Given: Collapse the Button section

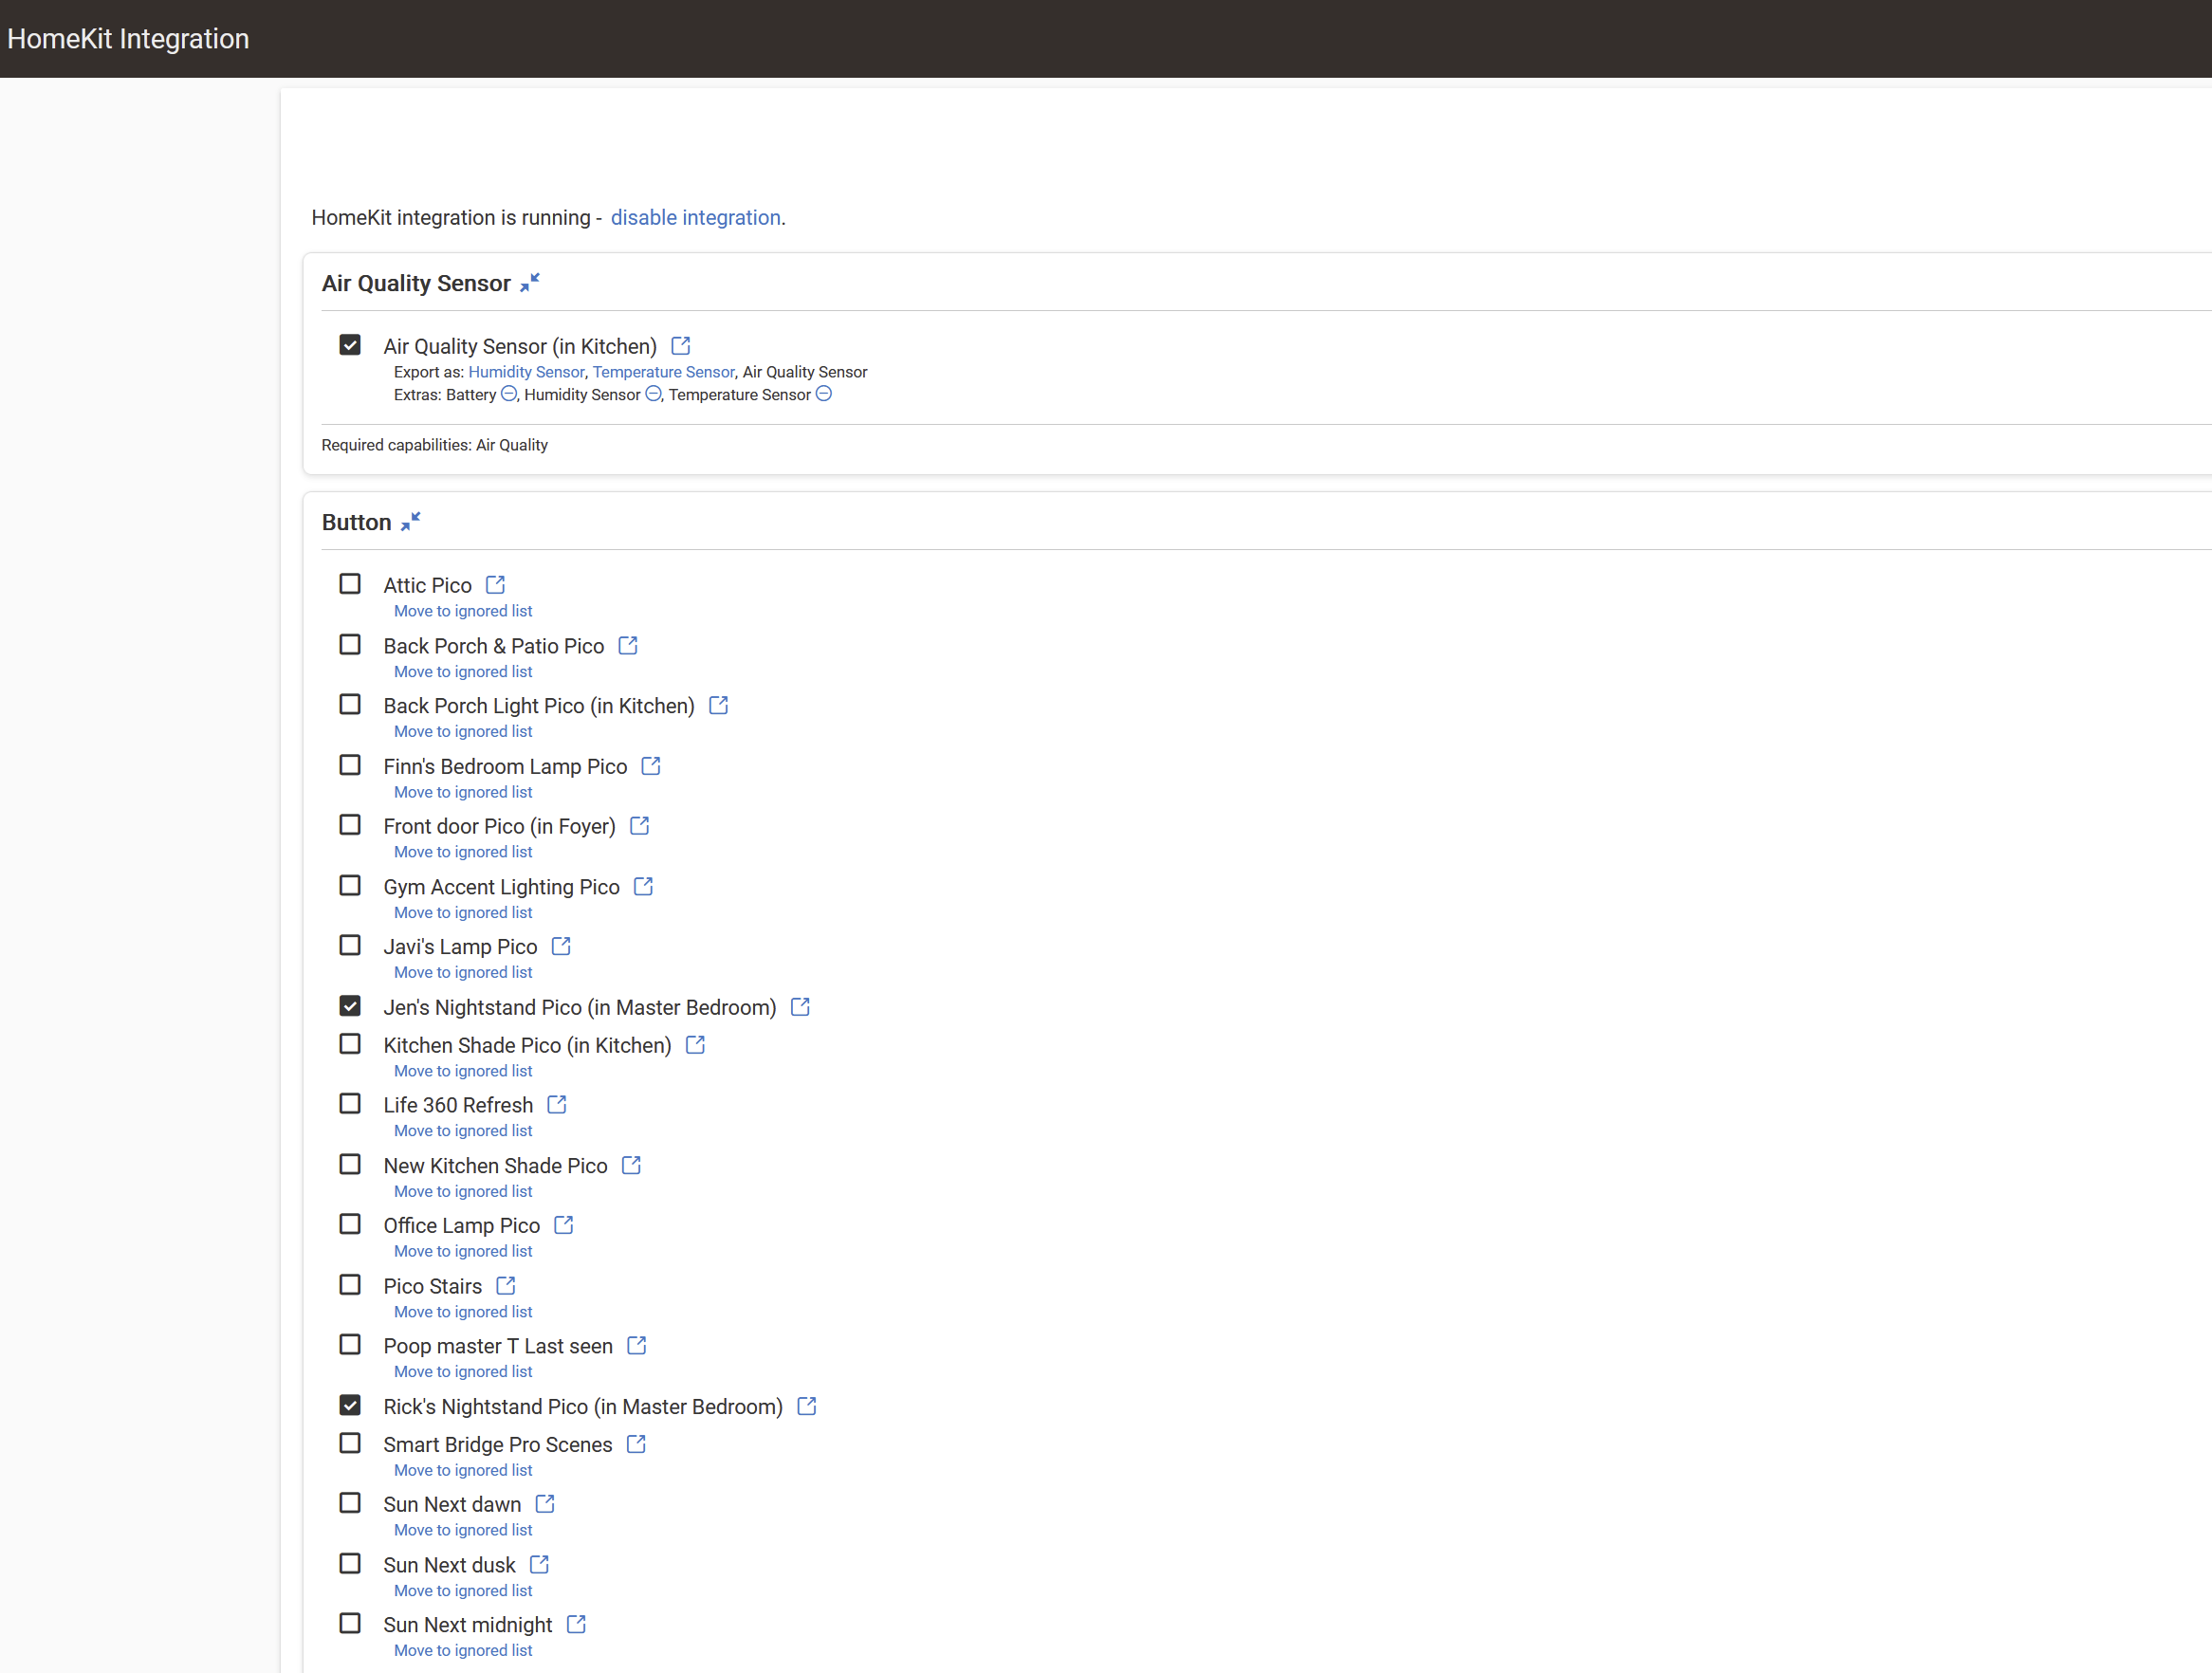Looking at the screenshot, I should pyautogui.click(x=411, y=522).
